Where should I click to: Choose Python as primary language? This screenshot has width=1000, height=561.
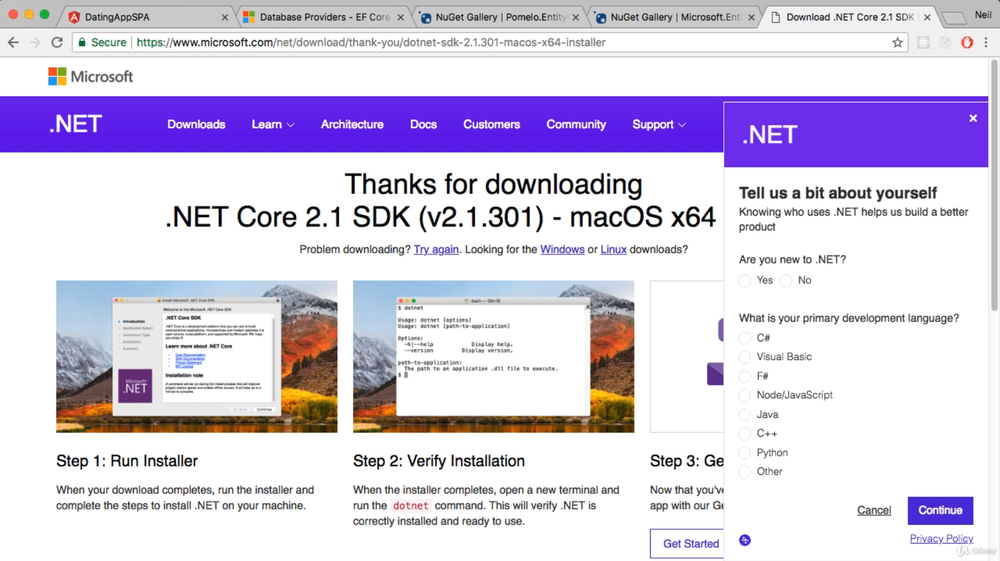(744, 453)
